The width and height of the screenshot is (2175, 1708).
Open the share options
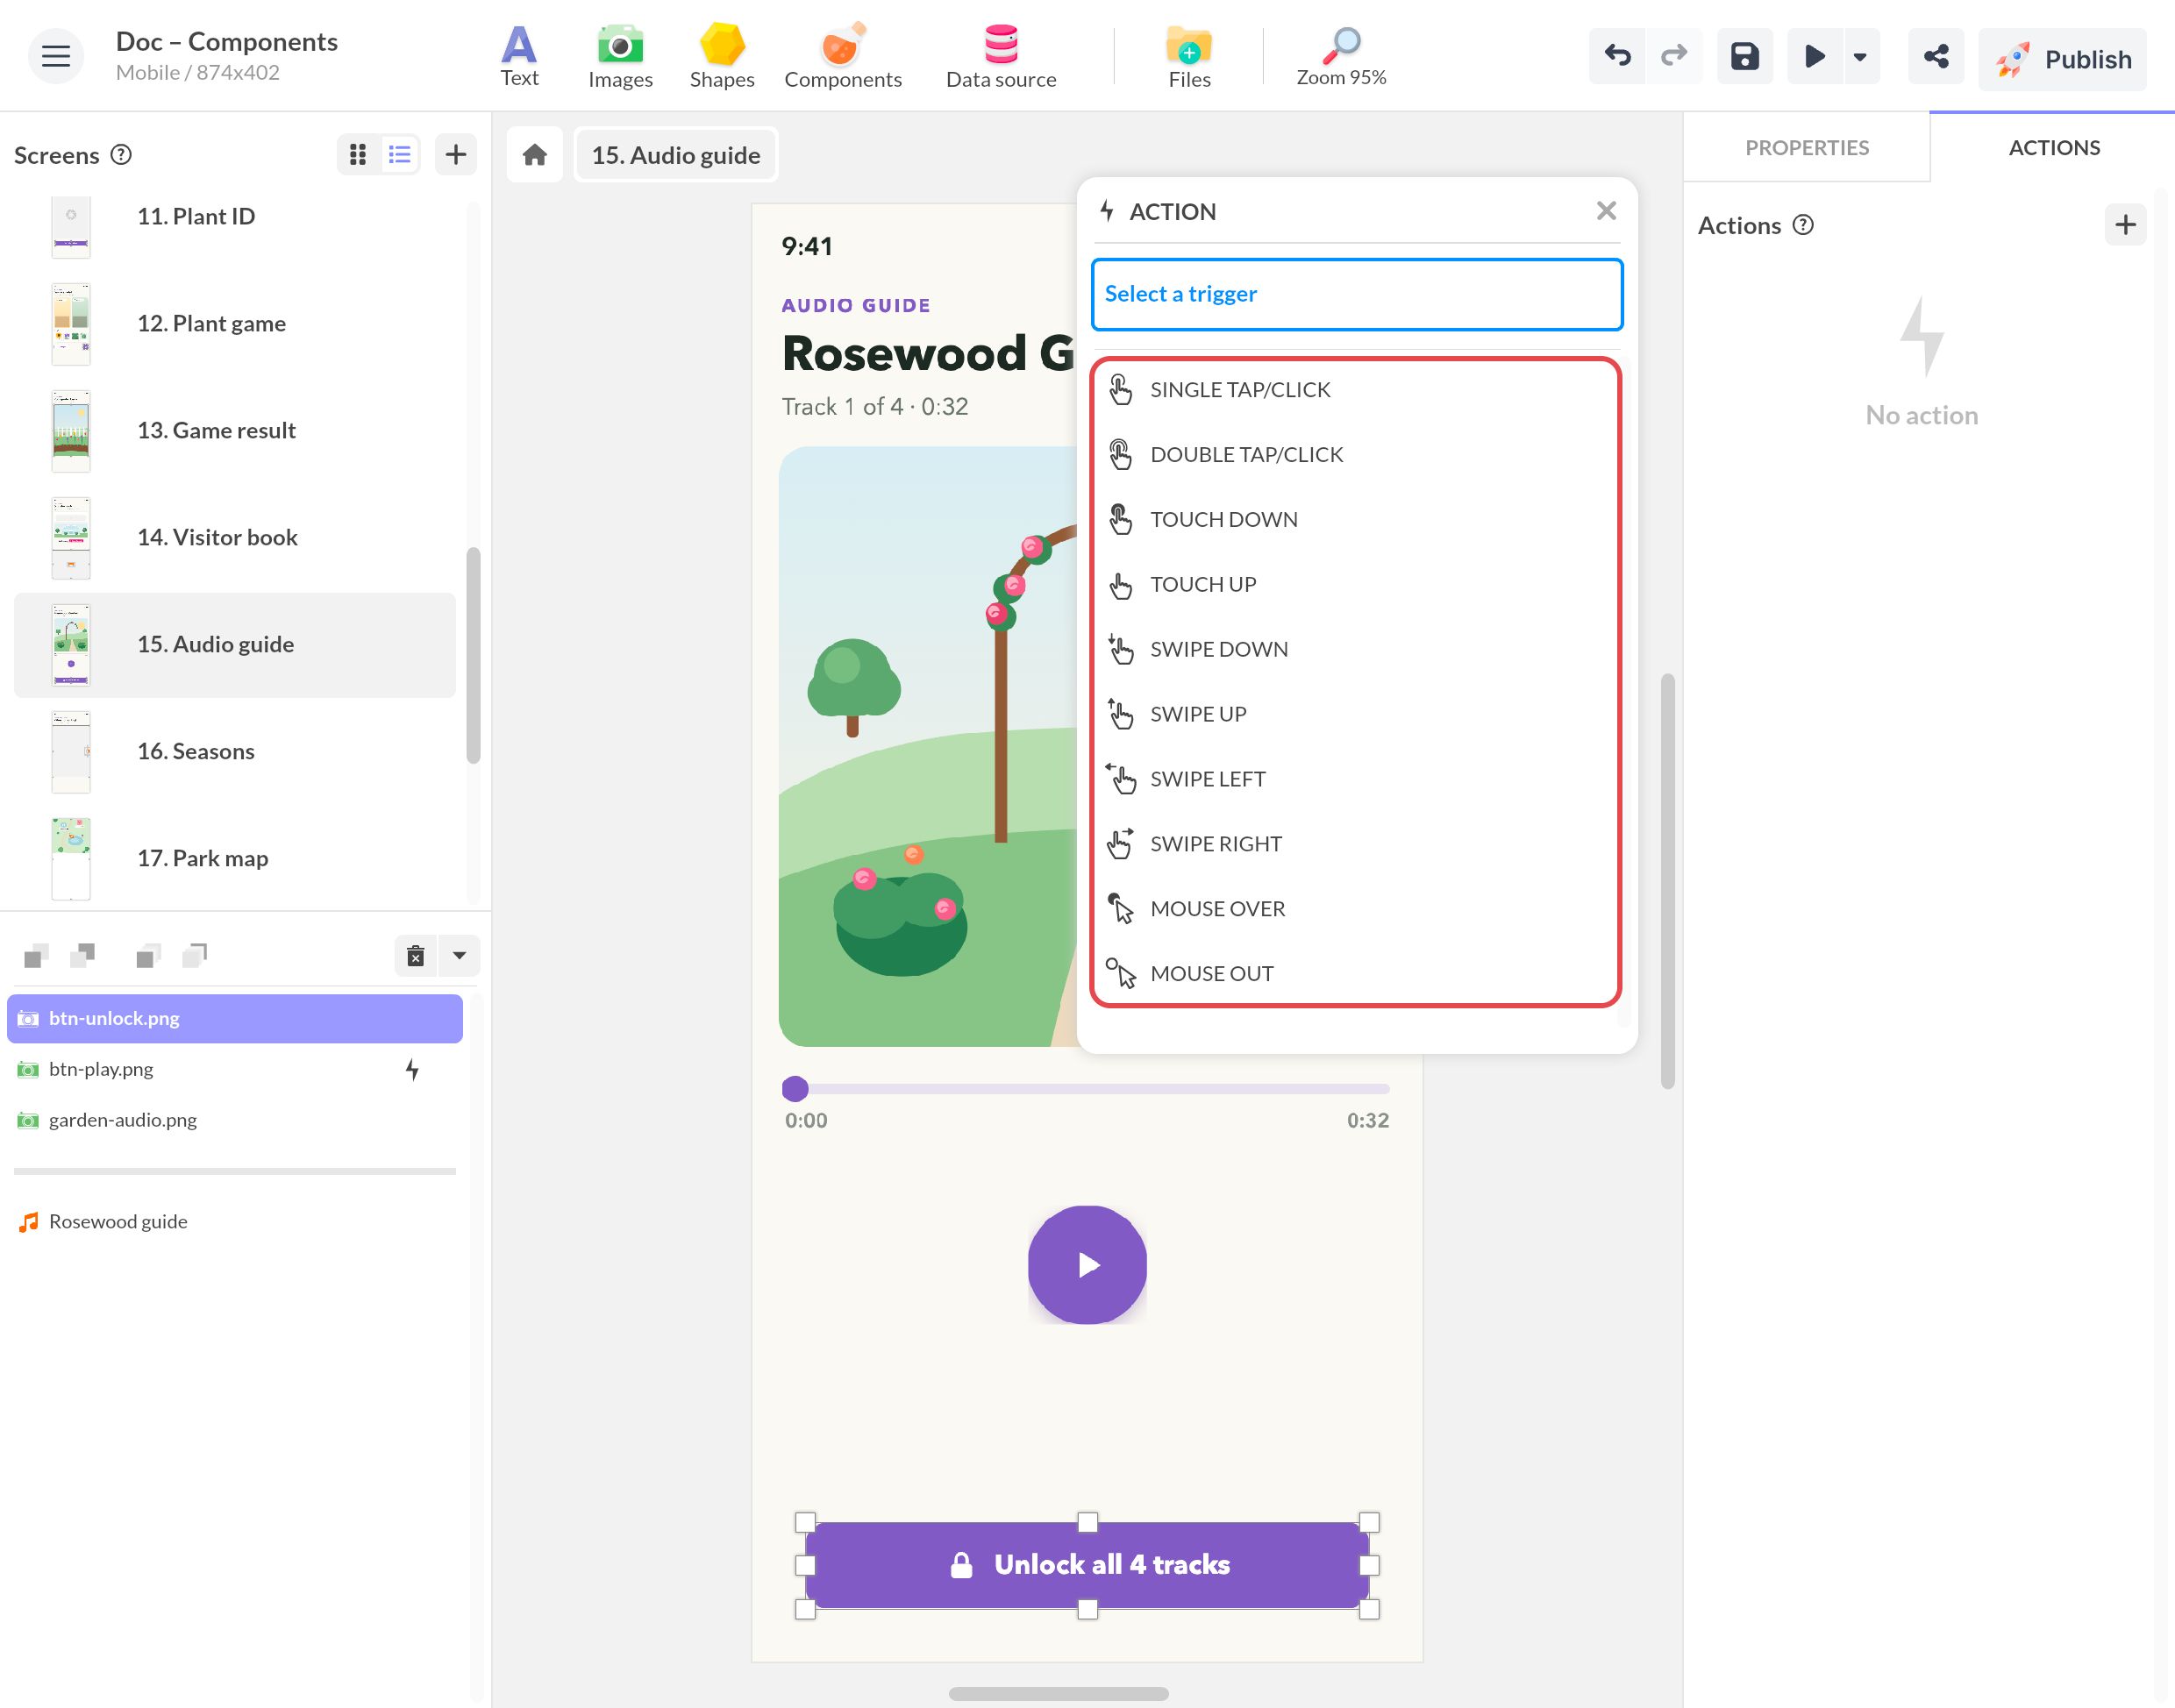click(x=1935, y=56)
